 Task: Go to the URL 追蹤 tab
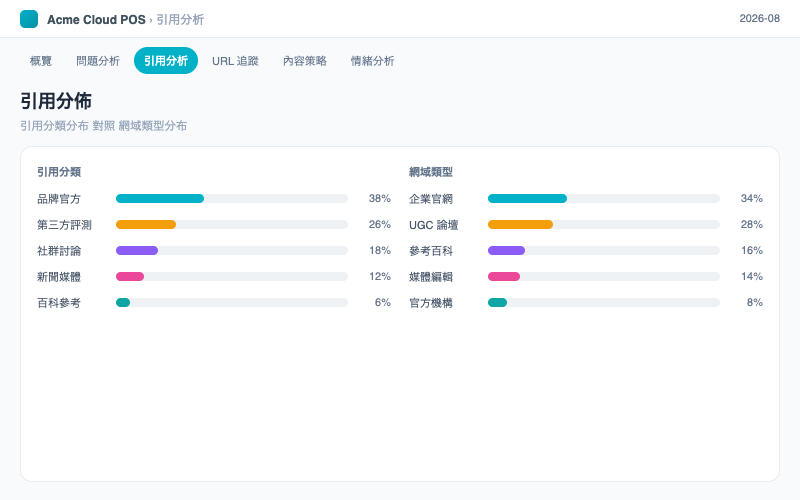pyautogui.click(x=235, y=61)
